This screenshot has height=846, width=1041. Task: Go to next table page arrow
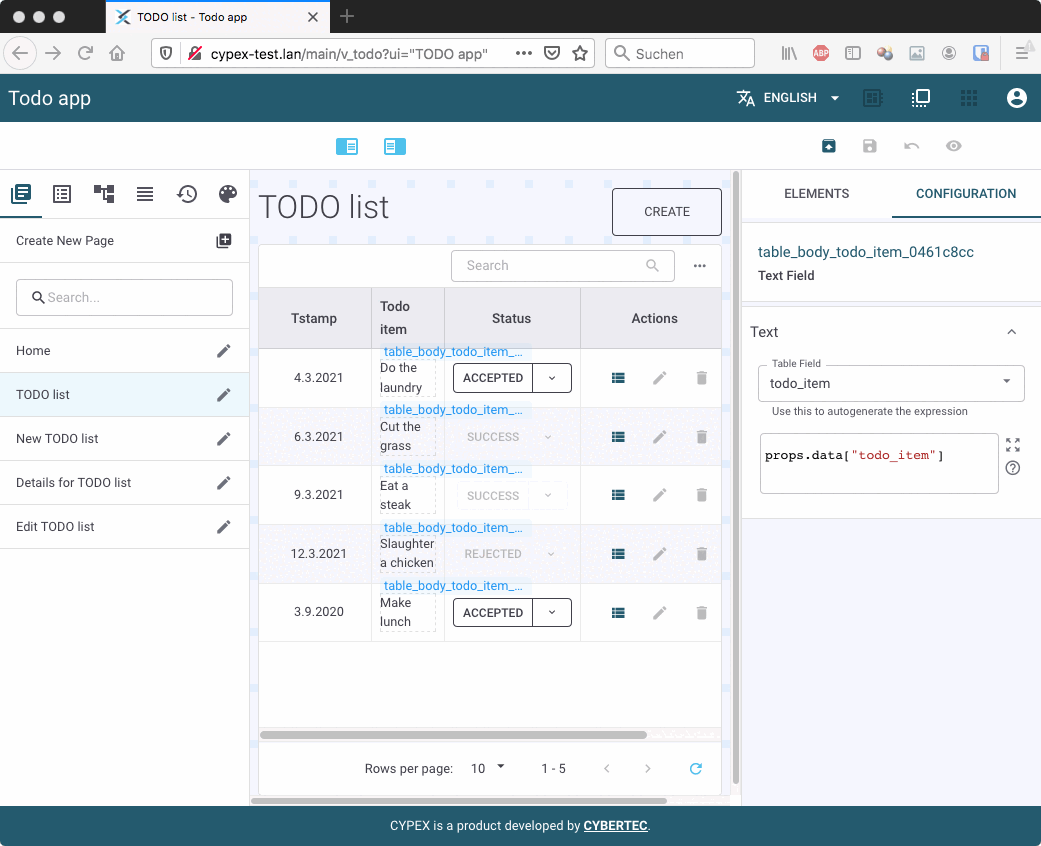point(647,768)
